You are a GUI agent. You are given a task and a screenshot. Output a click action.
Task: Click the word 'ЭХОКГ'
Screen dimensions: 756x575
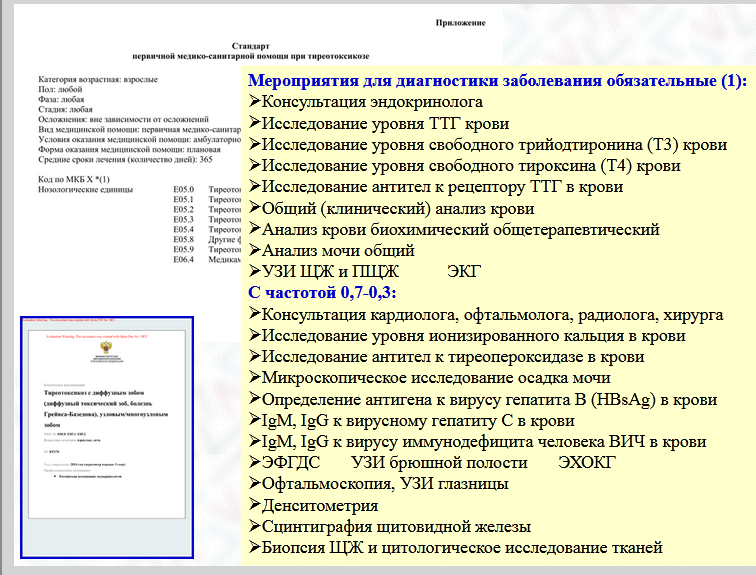point(587,463)
